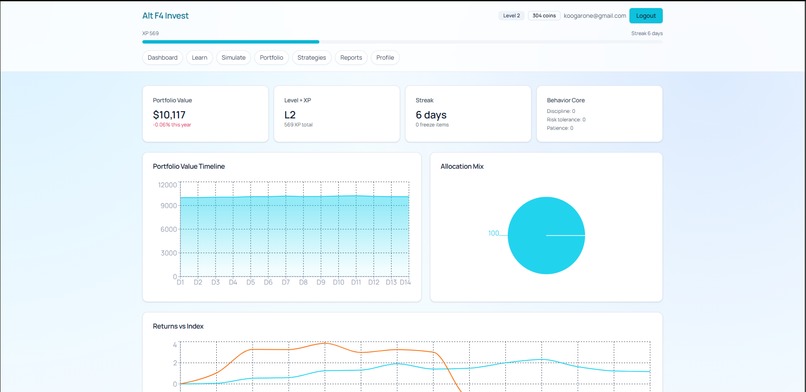
Task: Click the 12000 y-axis label
Action: [168, 185]
